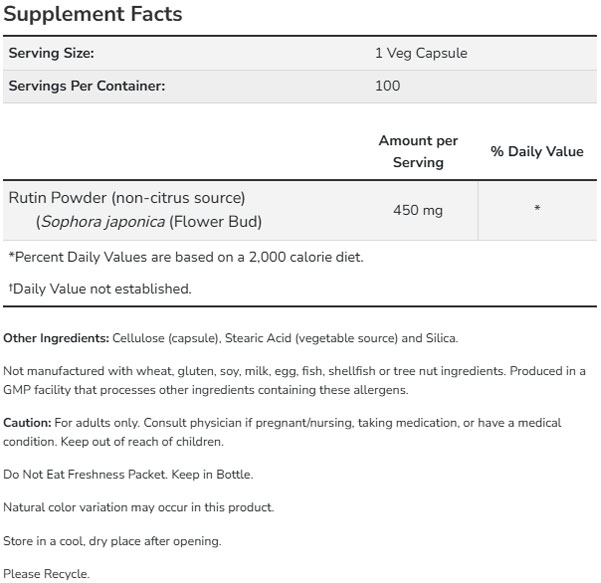Select the 100 servings value
Image resolution: width=601 pixels, height=583 pixels.
pos(387,86)
